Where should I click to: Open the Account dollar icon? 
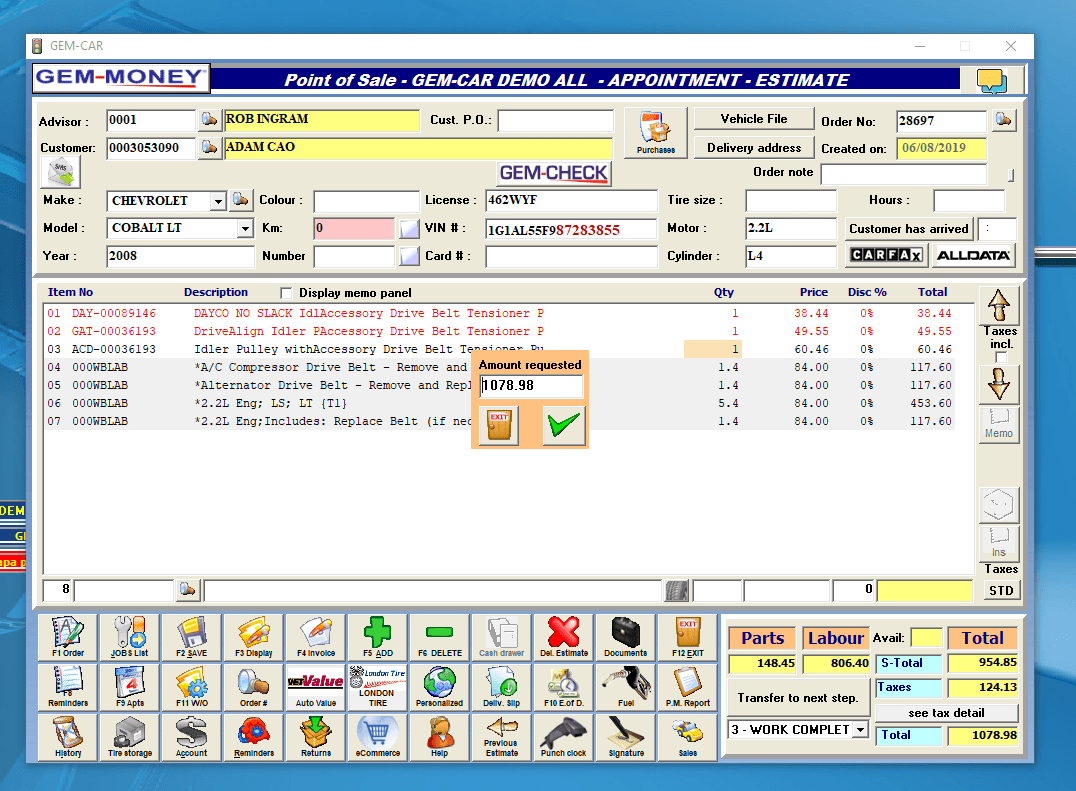click(x=191, y=737)
